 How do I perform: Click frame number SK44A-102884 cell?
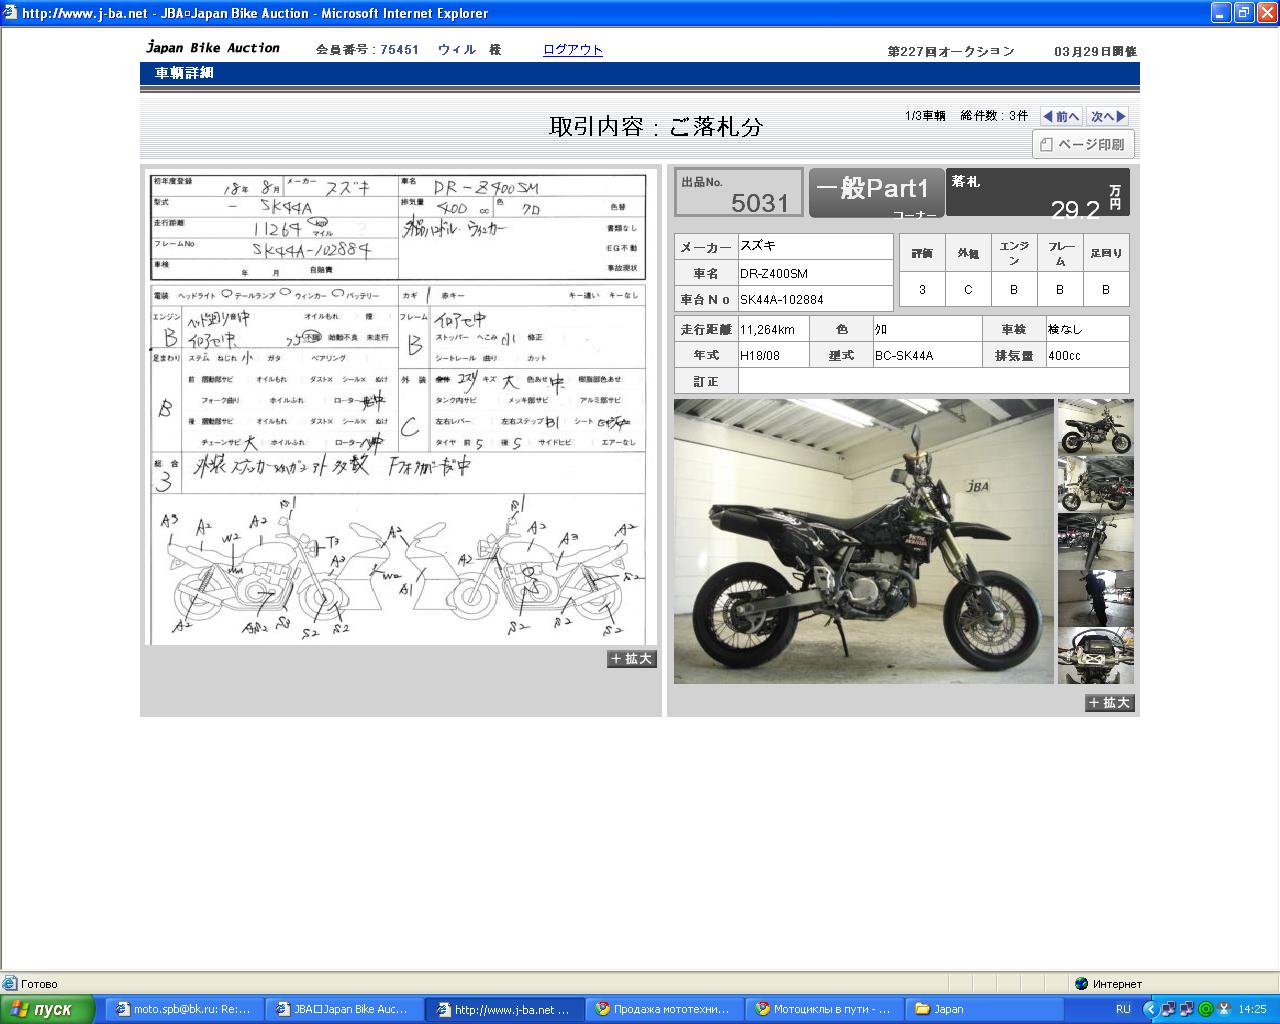pyautogui.click(x=815, y=299)
